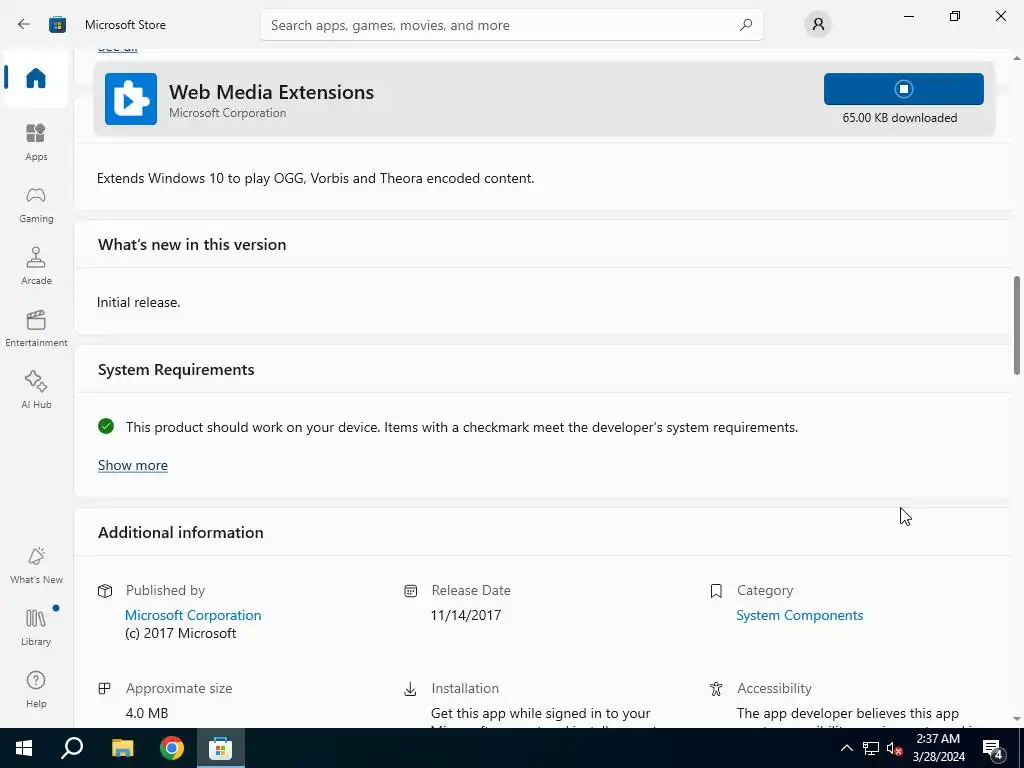
Task: Click the green system requirements checkmark
Action: [x=106, y=426]
